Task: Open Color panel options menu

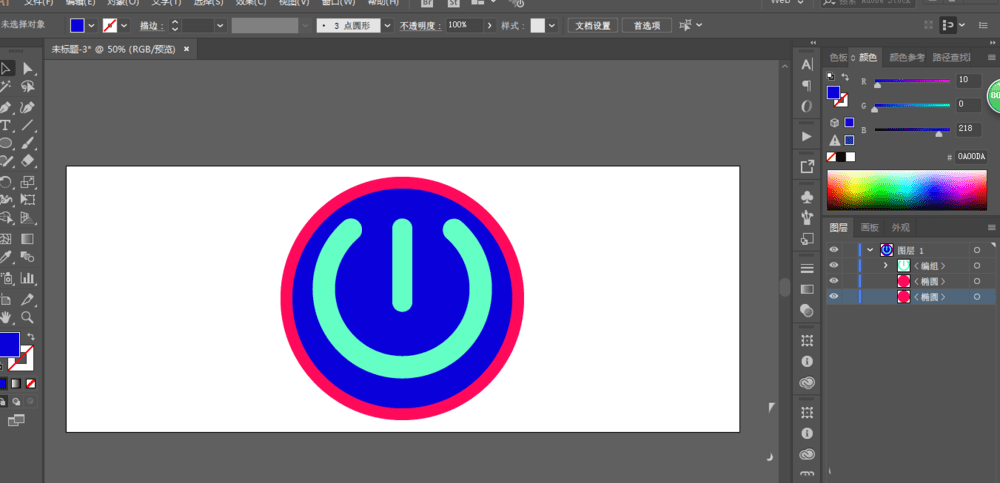Action: click(x=992, y=57)
